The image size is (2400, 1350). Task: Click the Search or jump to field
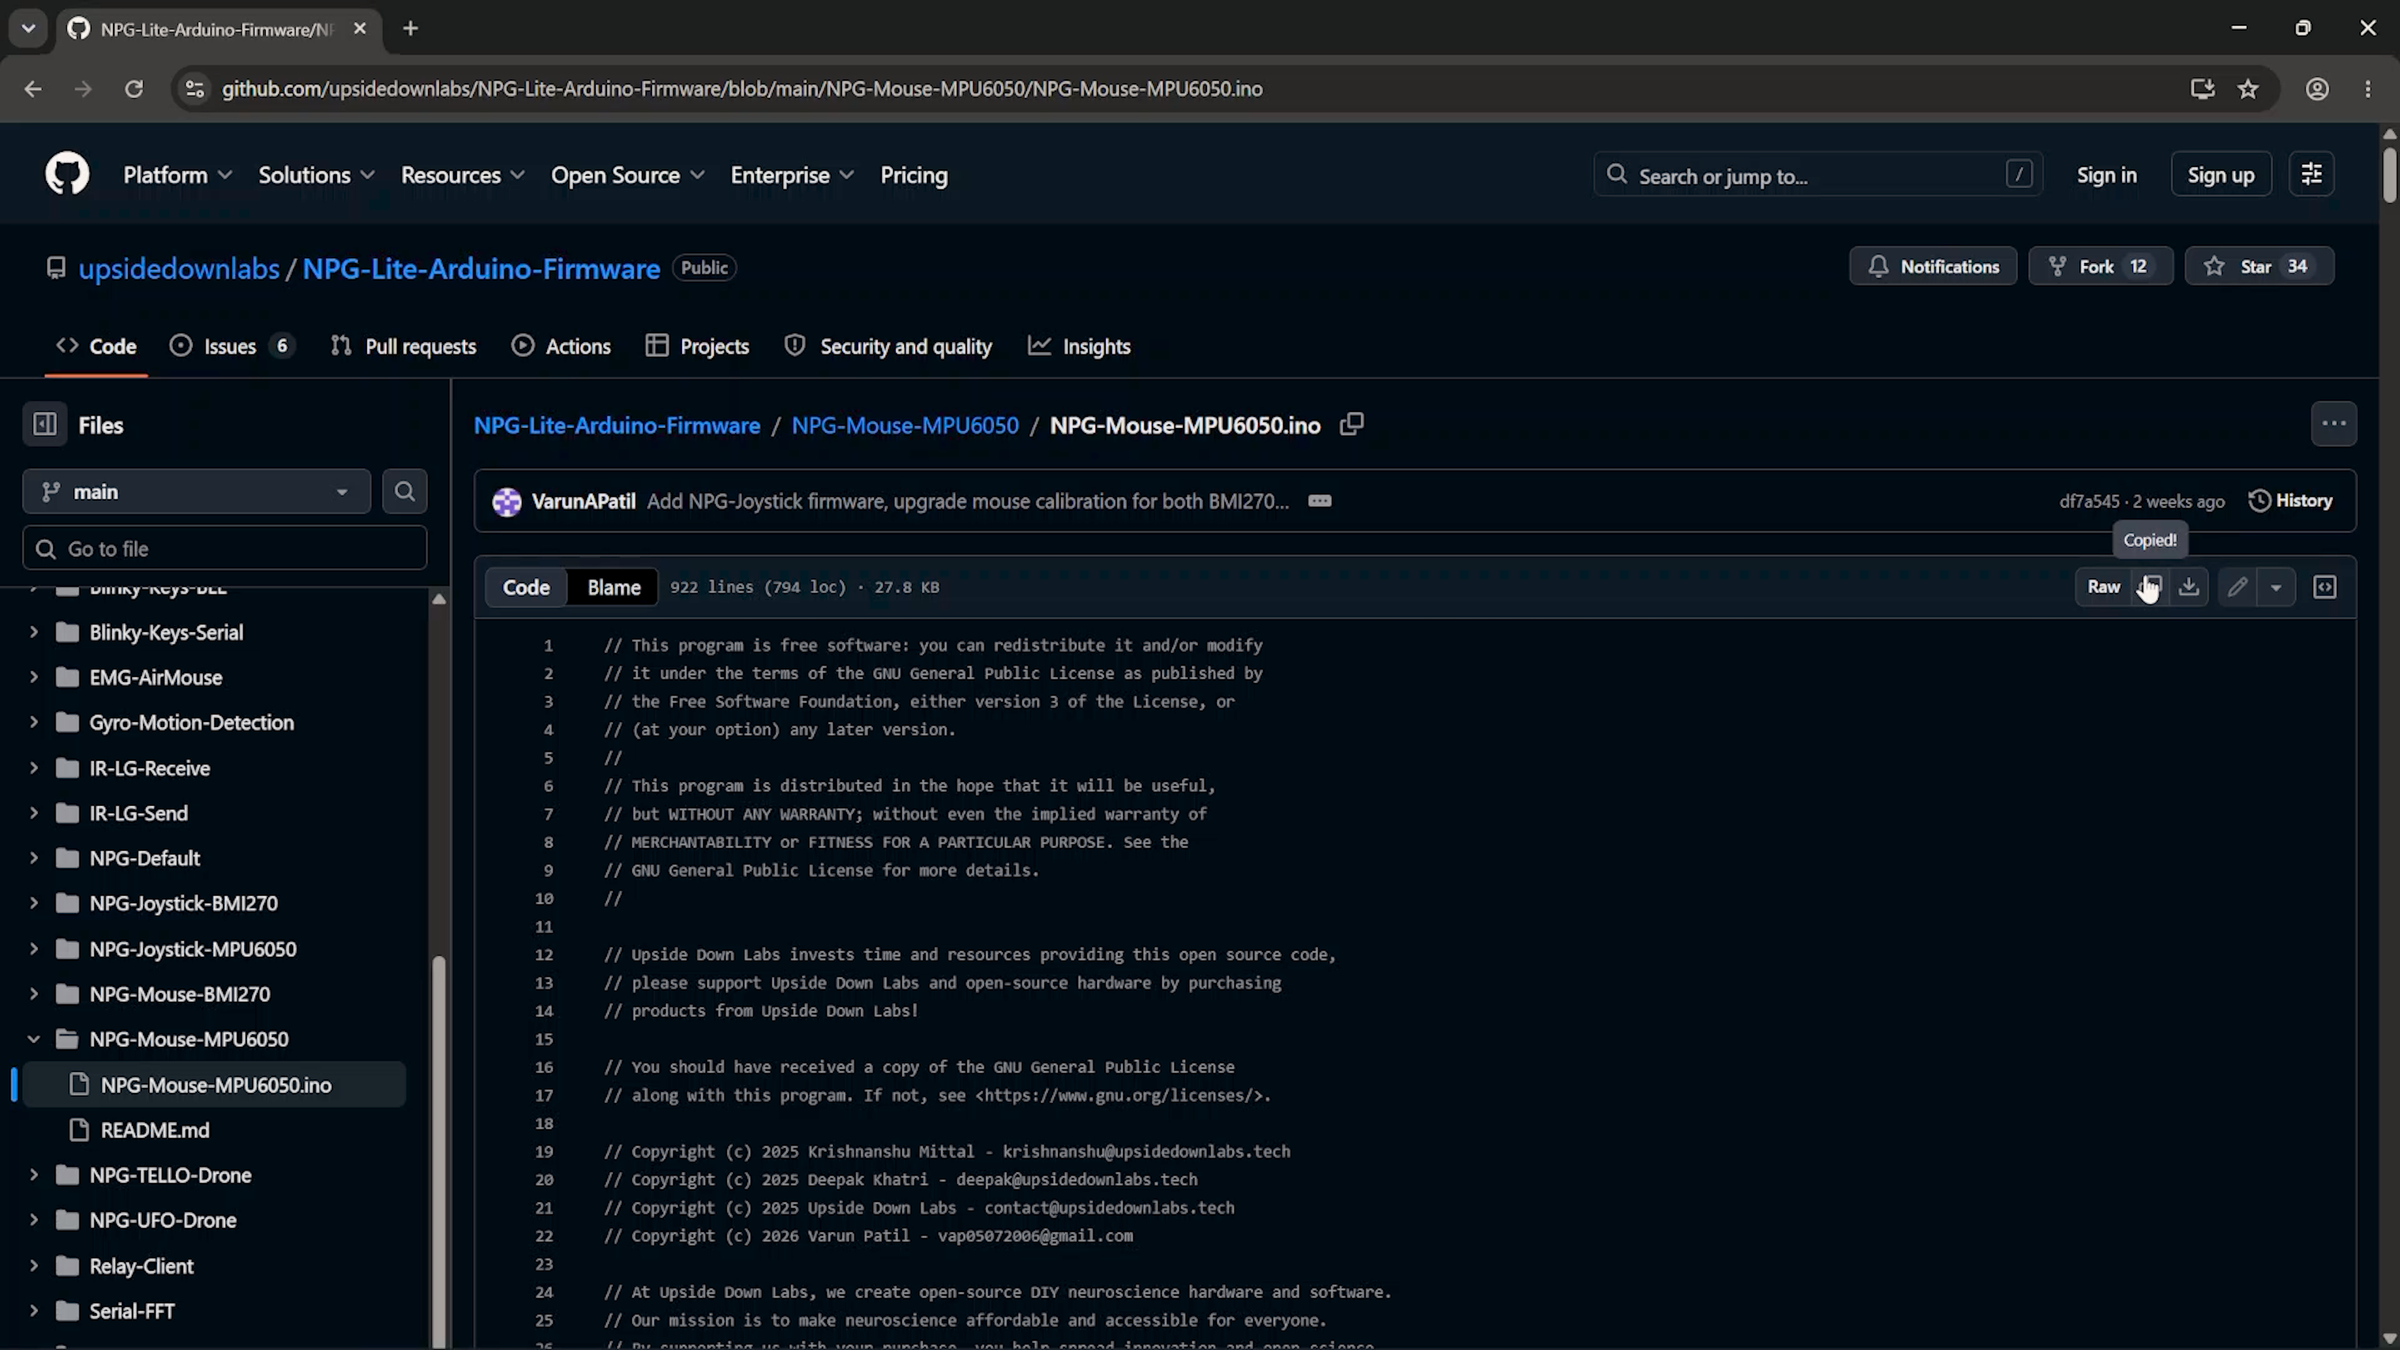click(x=1818, y=175)
